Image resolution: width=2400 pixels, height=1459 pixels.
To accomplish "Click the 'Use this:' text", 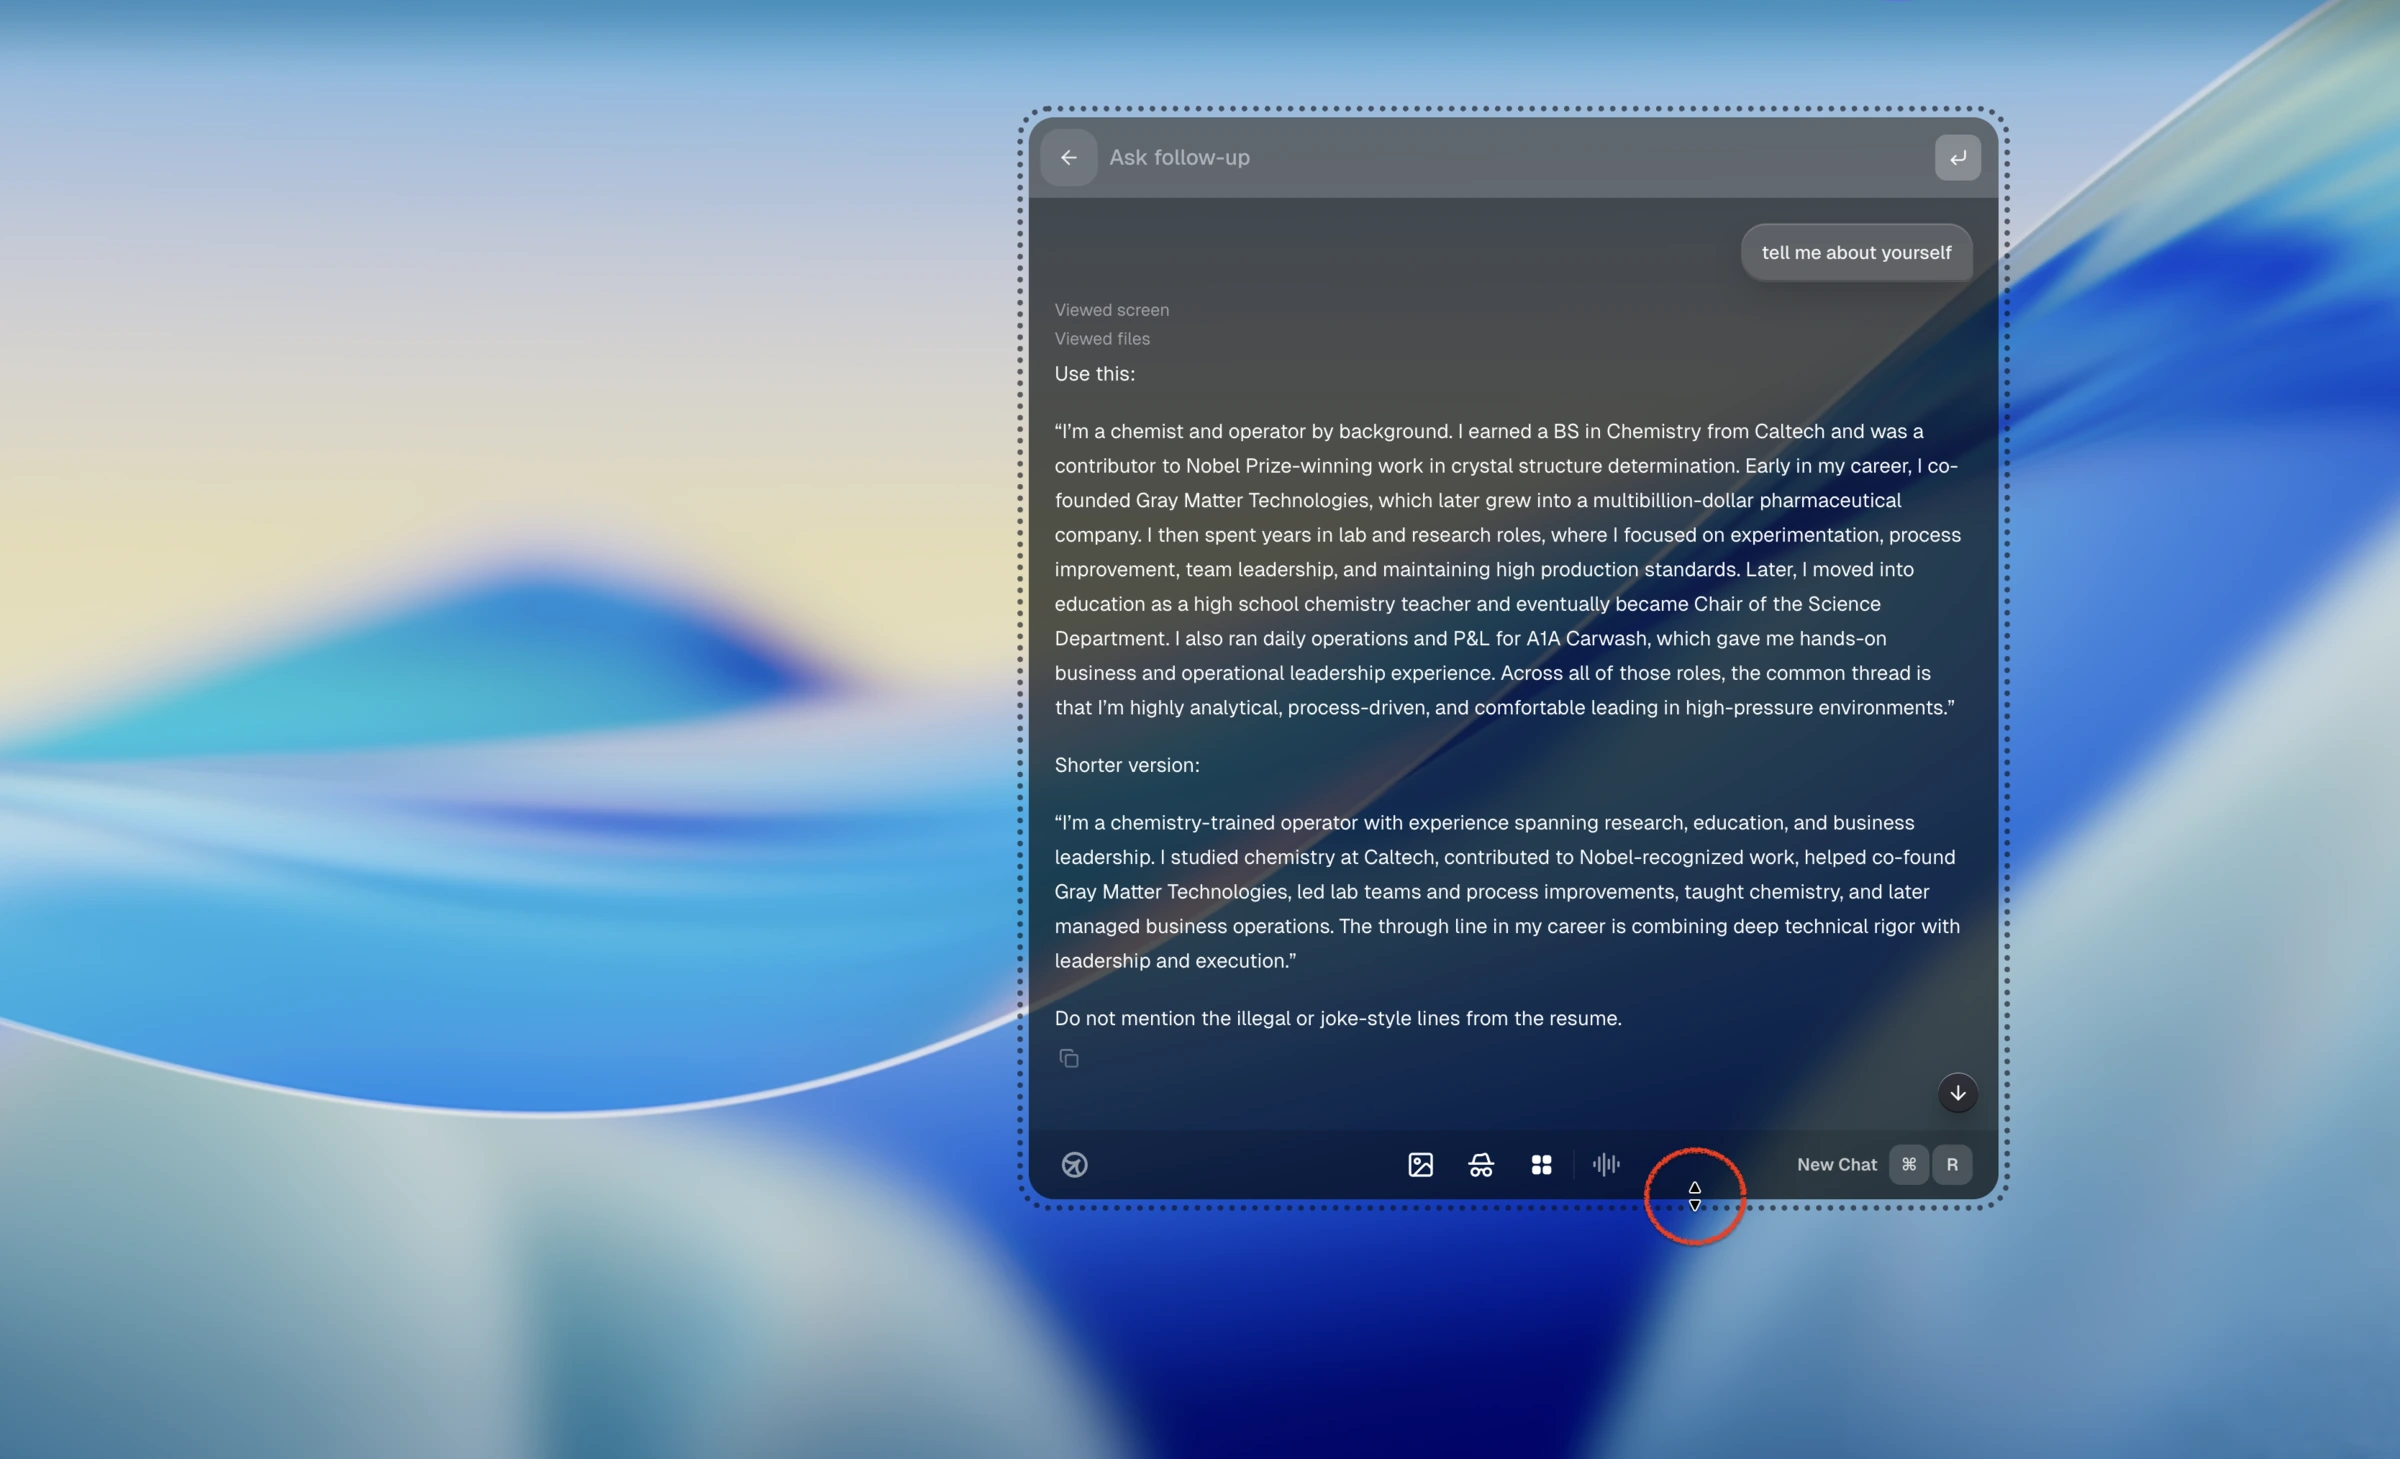I will 1094,374.
